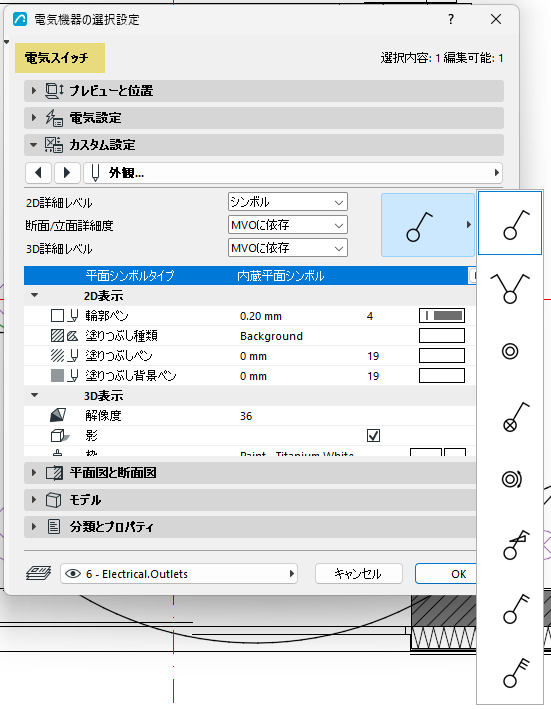Open the 3D詳細レベル dropdown
Image resolution: width=551 pixels, height=709 pixels.
click(x=287, y=248)
